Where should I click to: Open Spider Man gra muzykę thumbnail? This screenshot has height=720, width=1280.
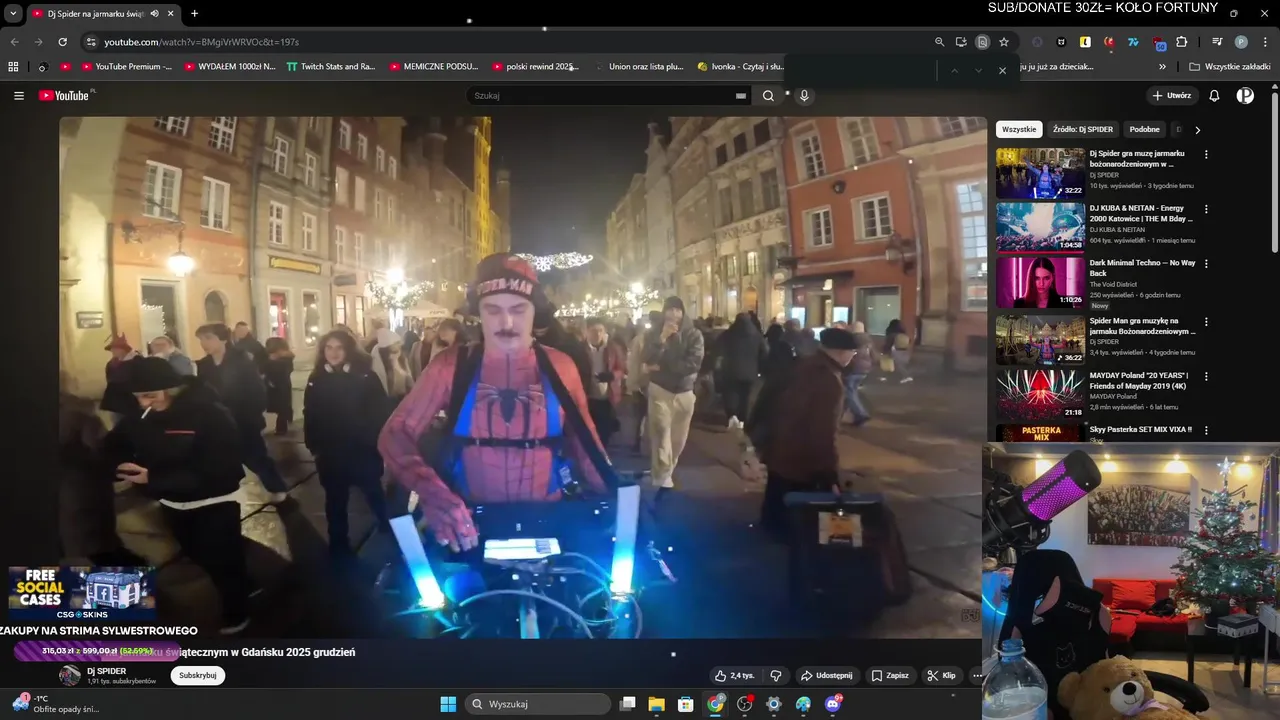click(x=1040, y=340)
